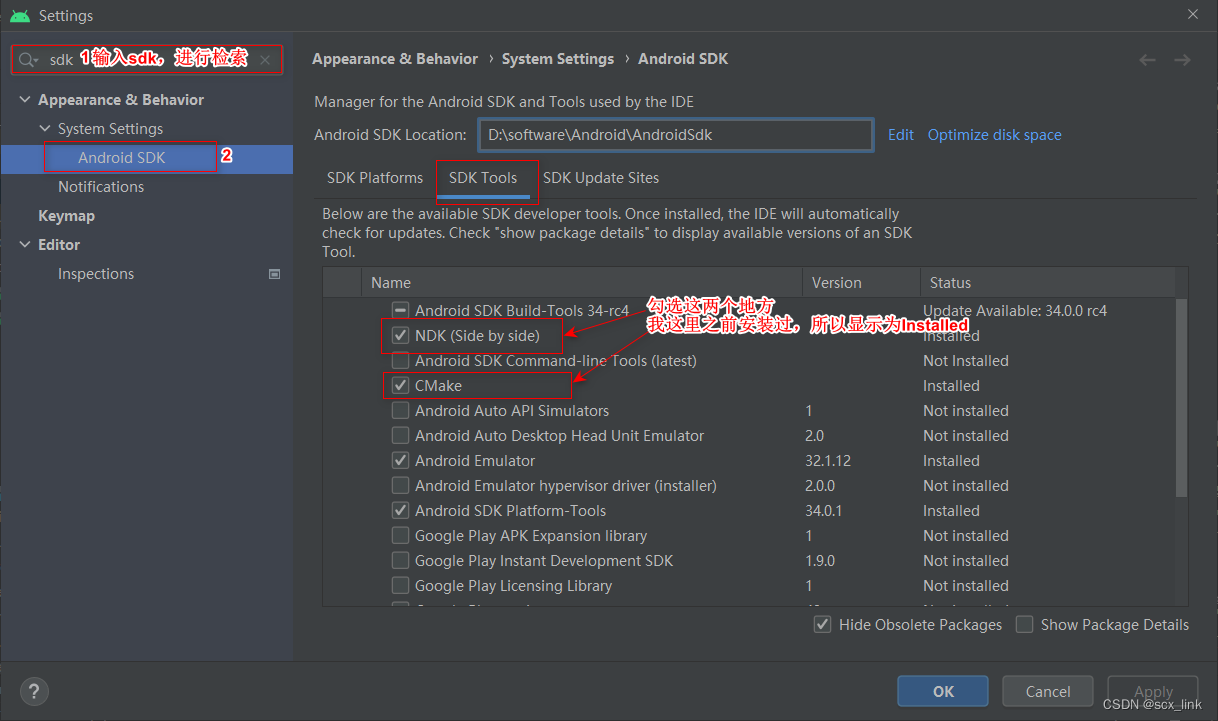Click the Android Studio logo icon
Screen dimensions: 1218x721
(x=20, y=16)
